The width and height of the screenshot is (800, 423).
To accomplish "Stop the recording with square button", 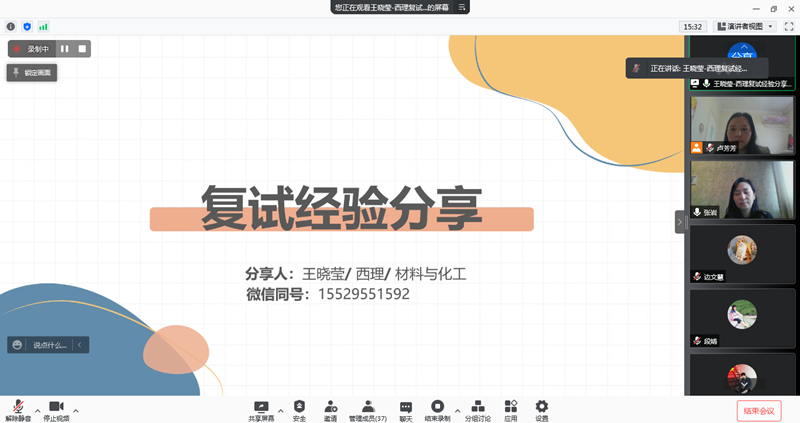I will [82, 48].
